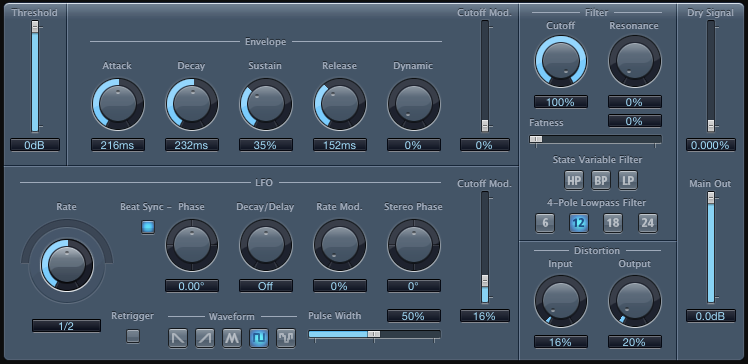Click the Distortion Output knob
Viewport: 748px width, 364px height.
(x=635, y=301)
